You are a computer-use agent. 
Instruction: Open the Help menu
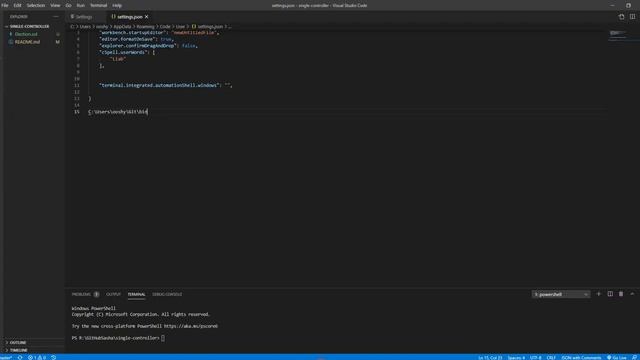tap(117, 6)
